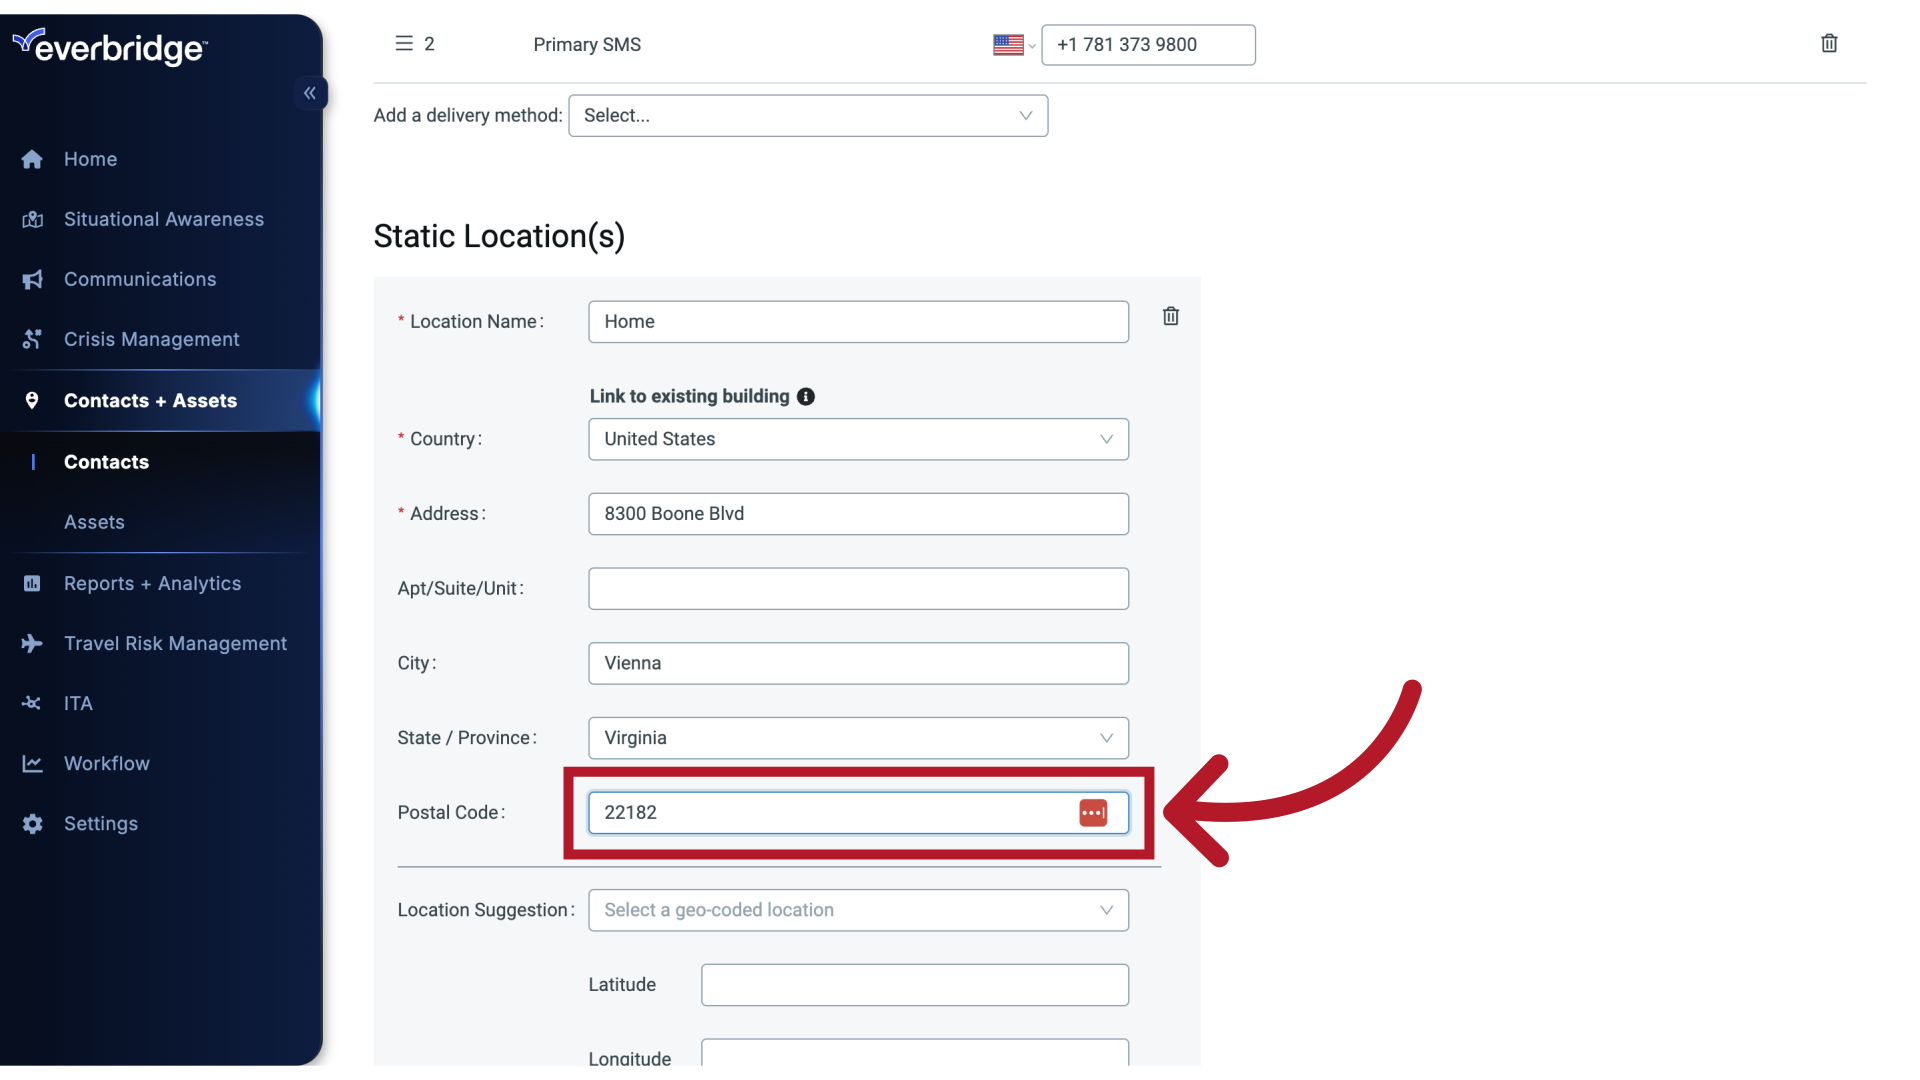Click the Travel Risk Management airplane icon

click(33, 643)
